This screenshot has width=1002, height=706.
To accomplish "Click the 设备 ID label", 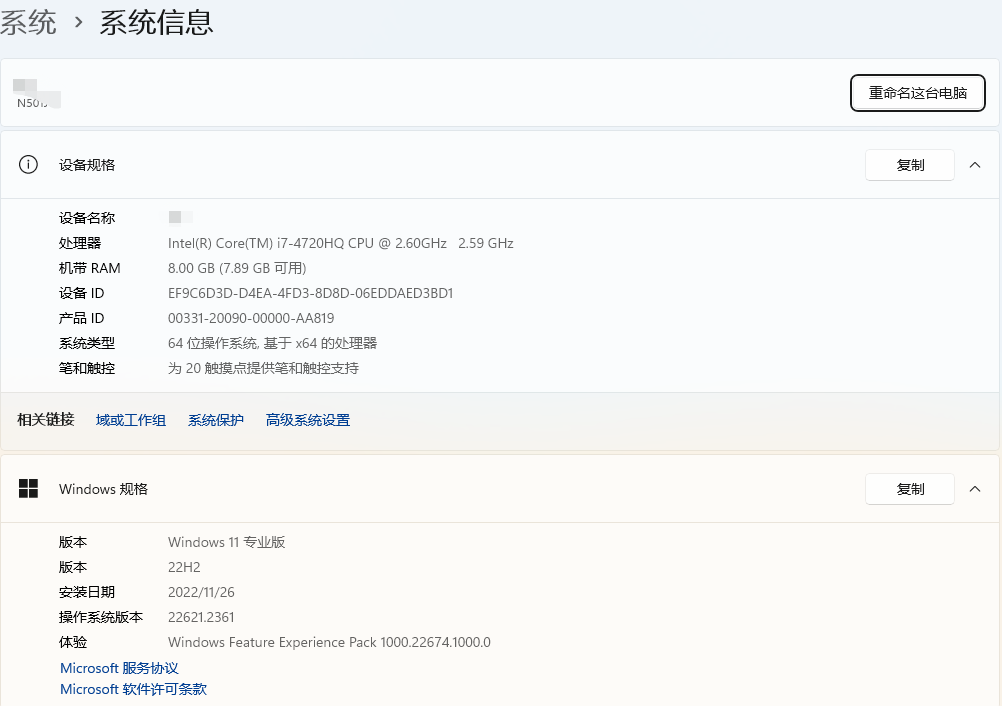I will pos(81,293).
